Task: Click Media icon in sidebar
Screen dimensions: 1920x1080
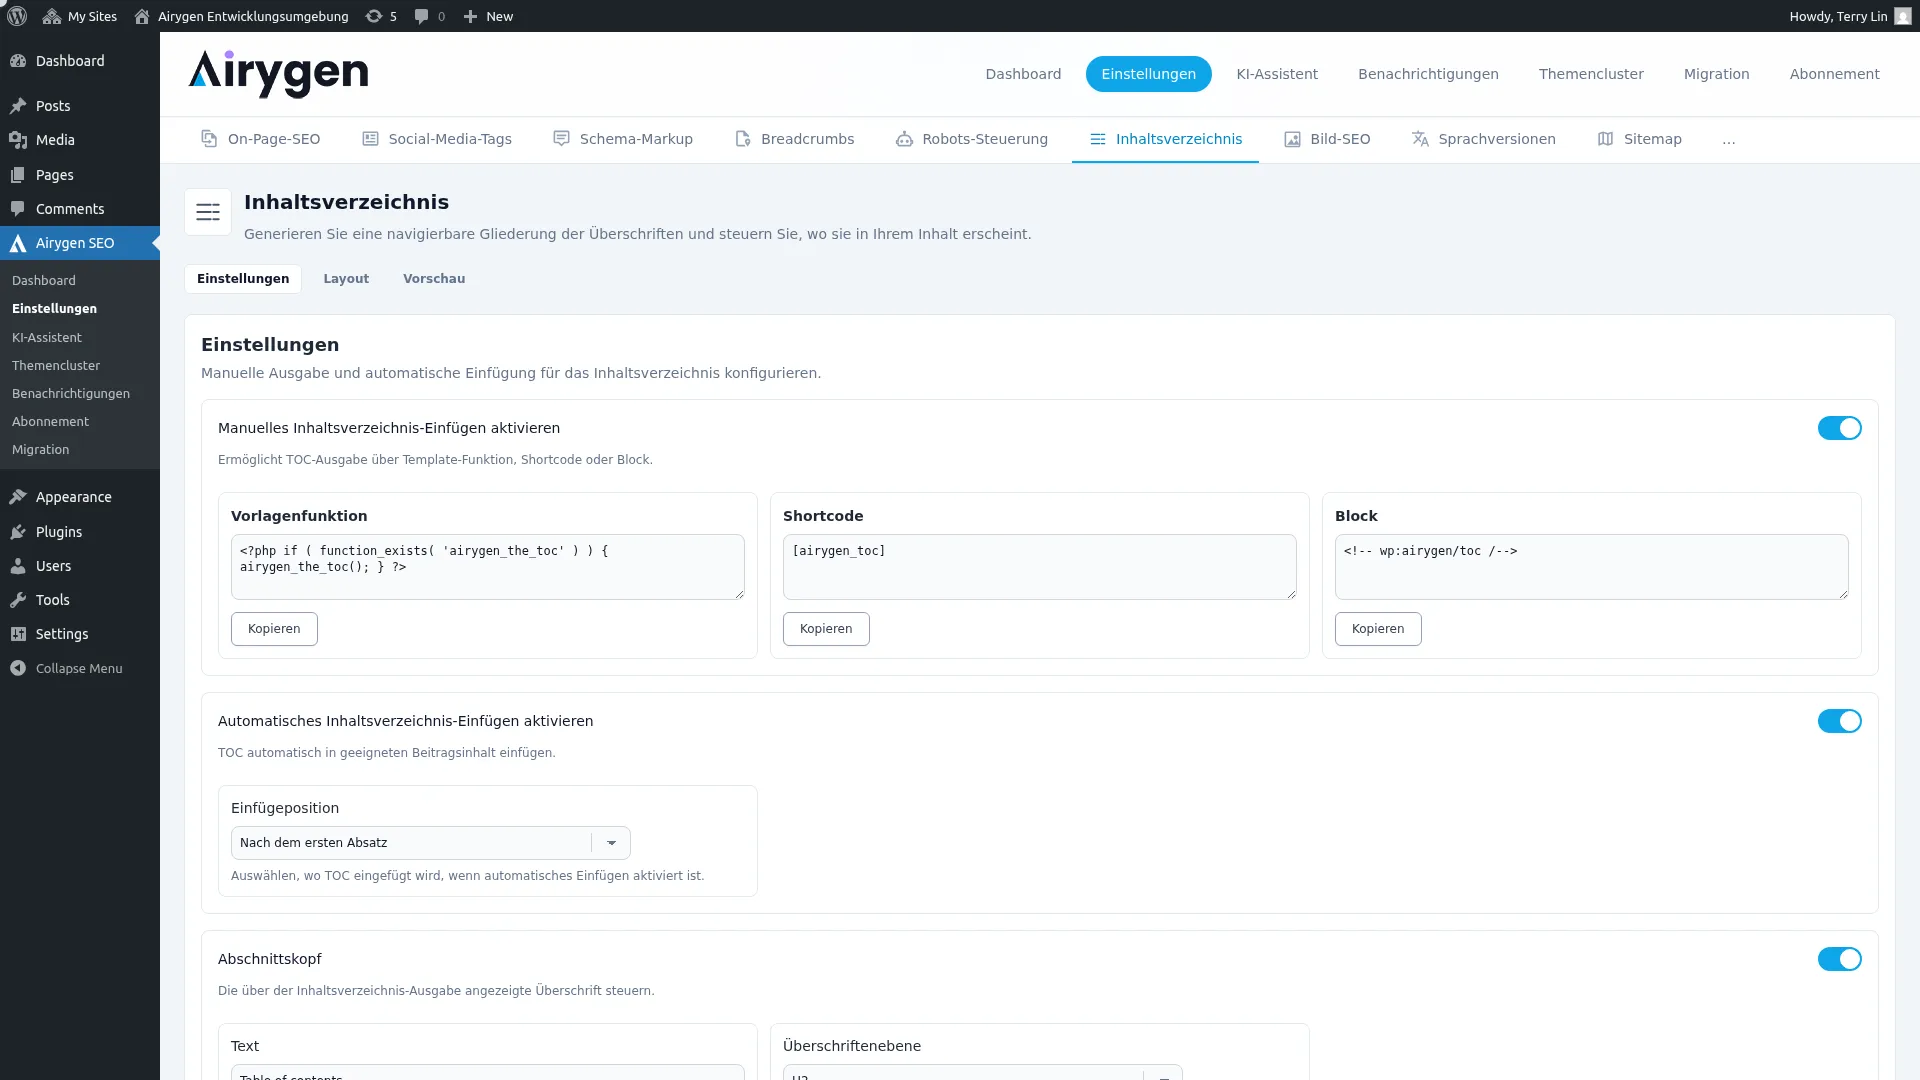Action: click(18, 140)
